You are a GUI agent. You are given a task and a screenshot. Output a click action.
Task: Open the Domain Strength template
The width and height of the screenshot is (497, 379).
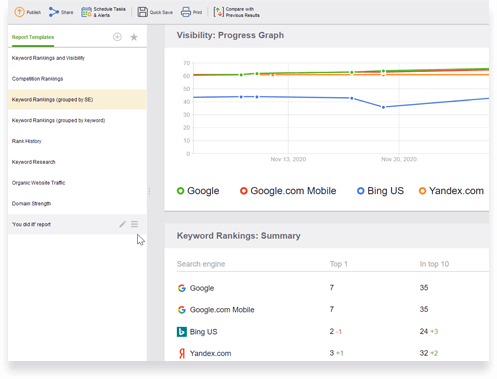click(x=77, y=203)
